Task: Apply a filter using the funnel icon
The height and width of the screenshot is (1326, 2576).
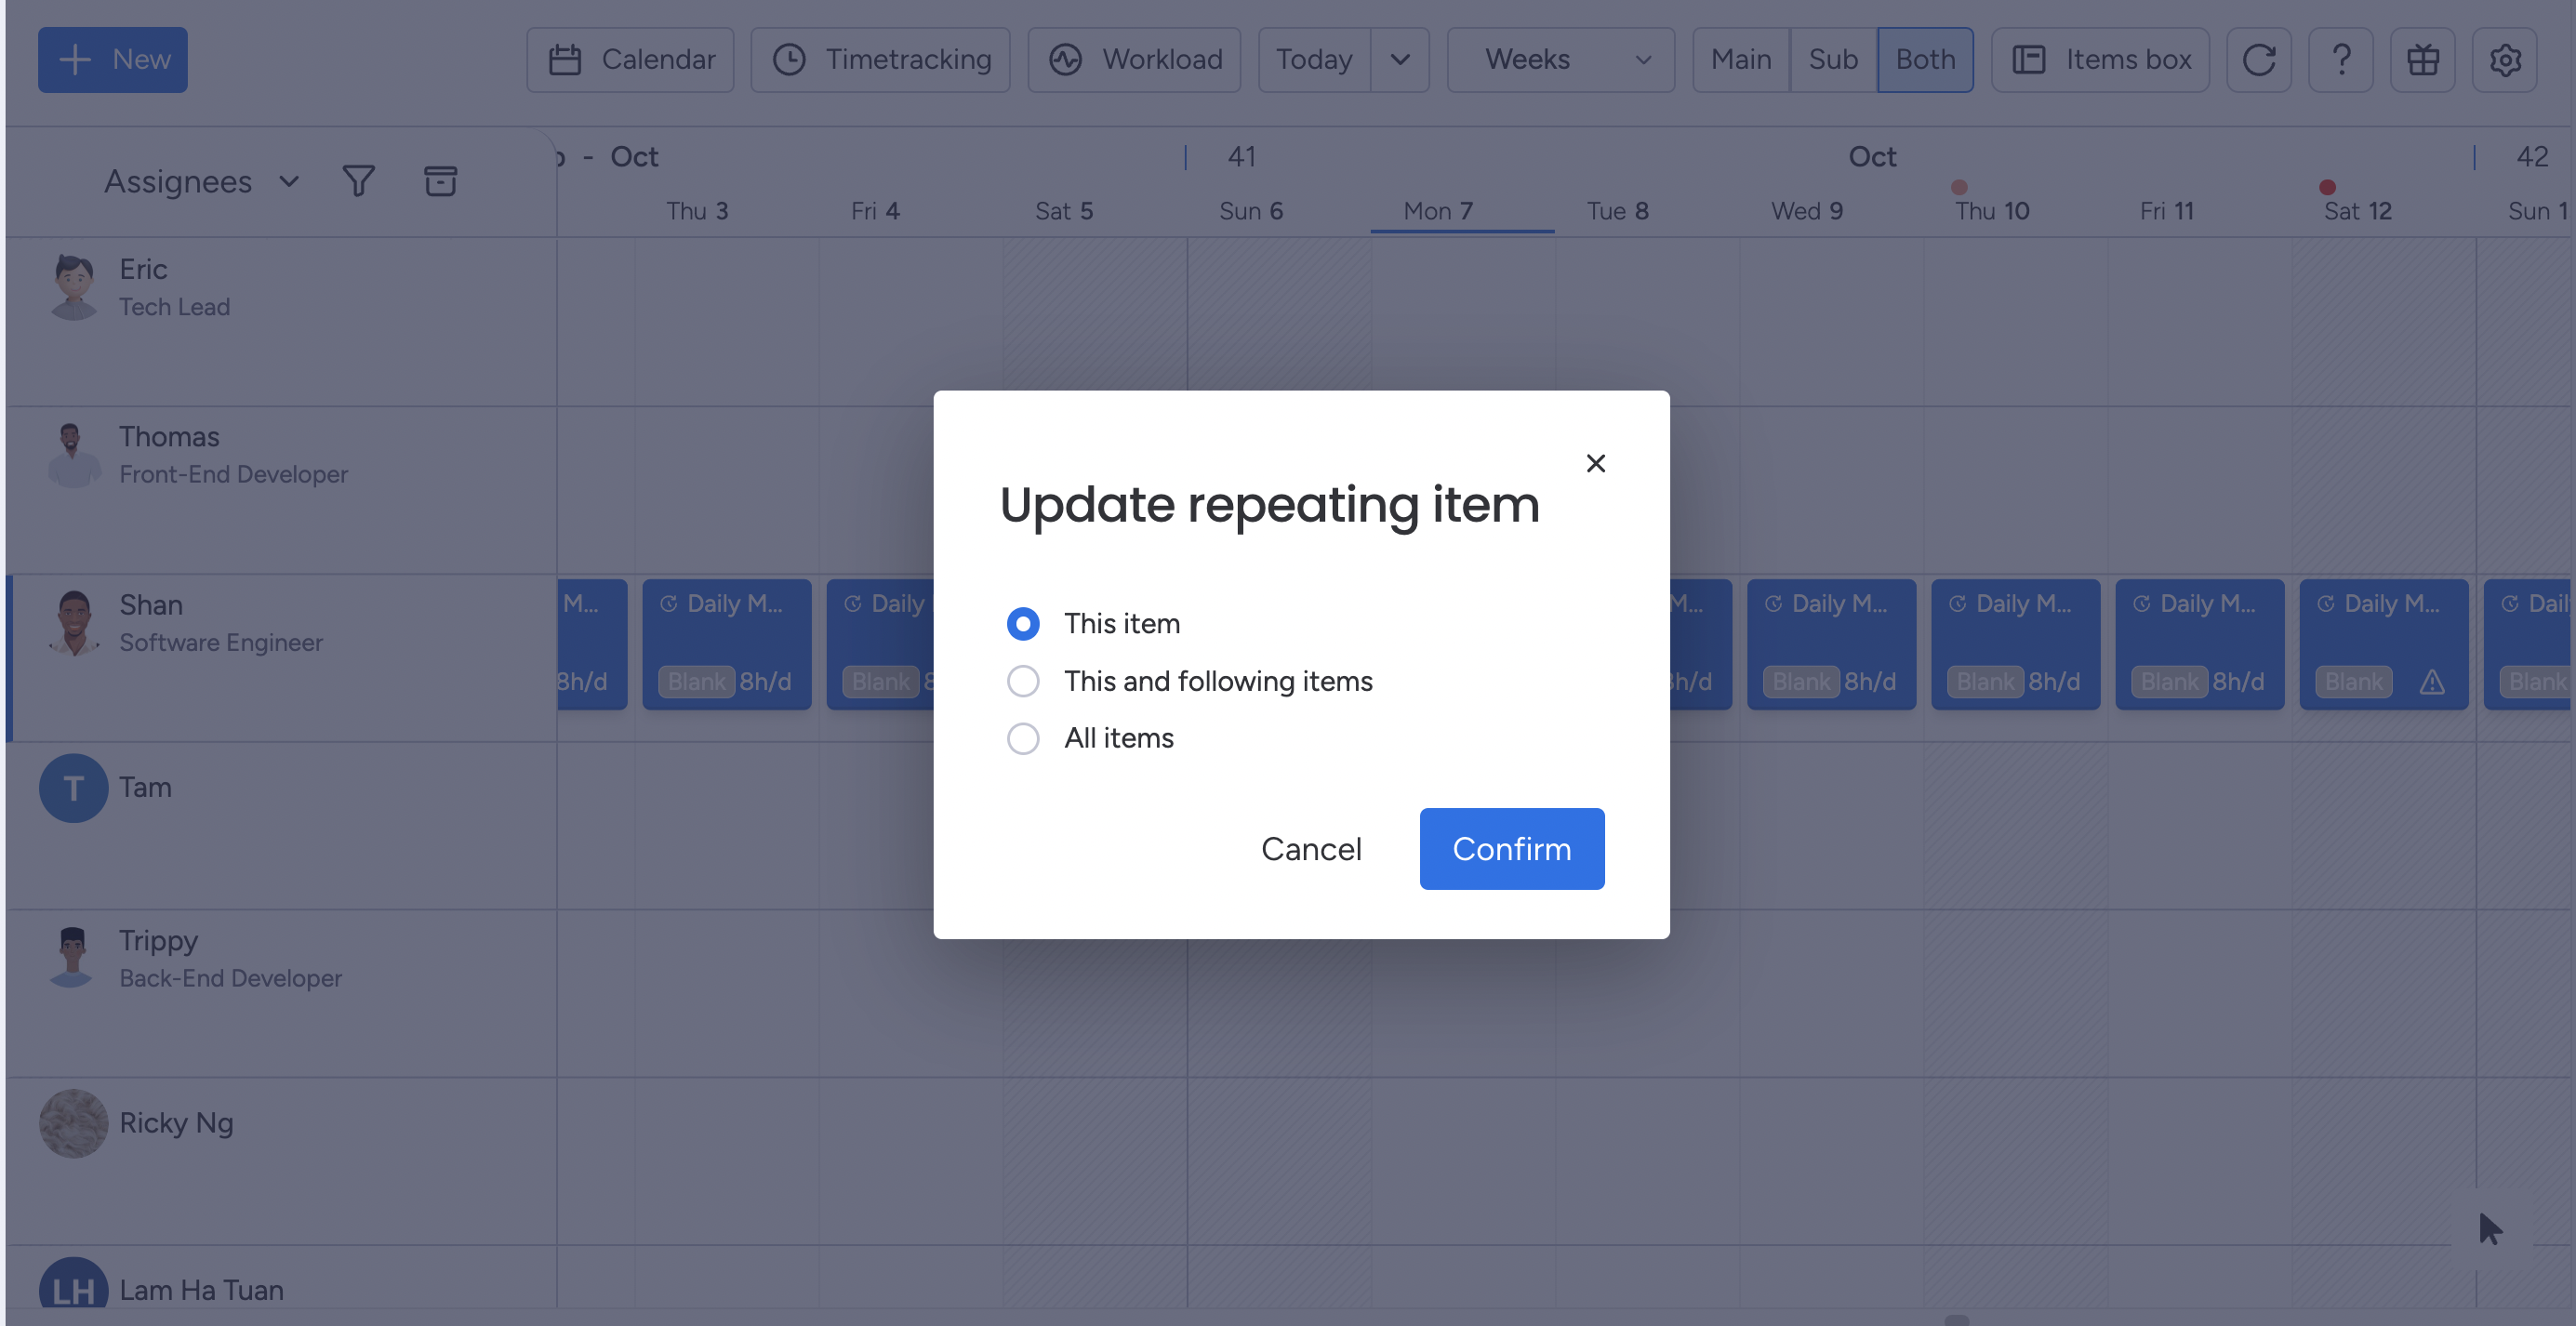Action: 358,181
